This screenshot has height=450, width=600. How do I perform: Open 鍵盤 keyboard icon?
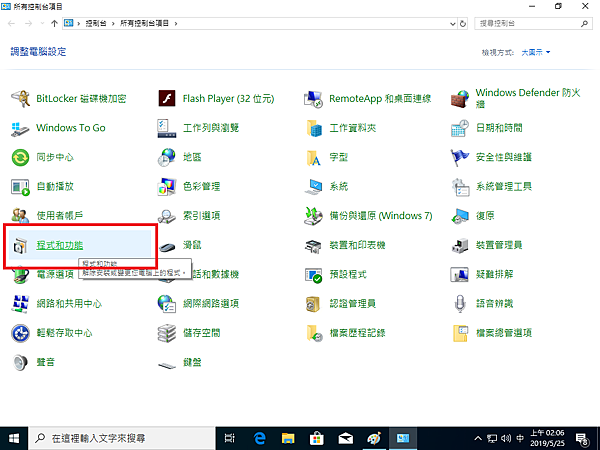(167, 365)
